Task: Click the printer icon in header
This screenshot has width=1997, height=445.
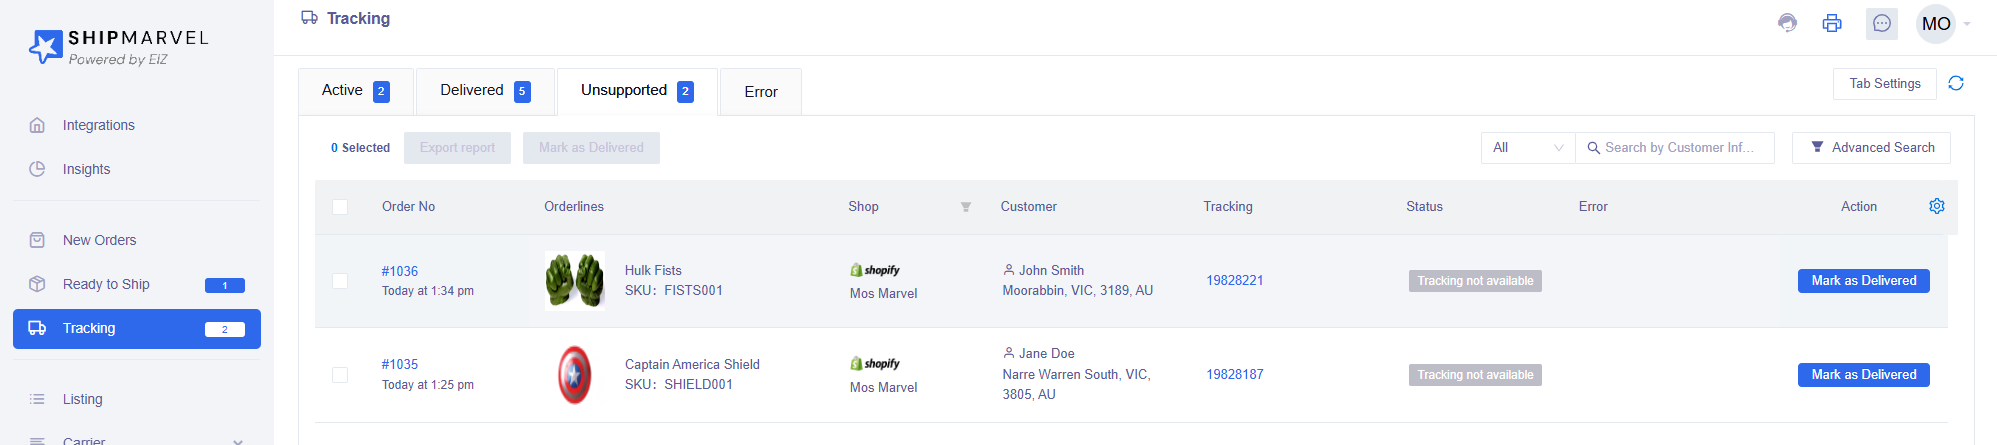Action: [1832, 23]
